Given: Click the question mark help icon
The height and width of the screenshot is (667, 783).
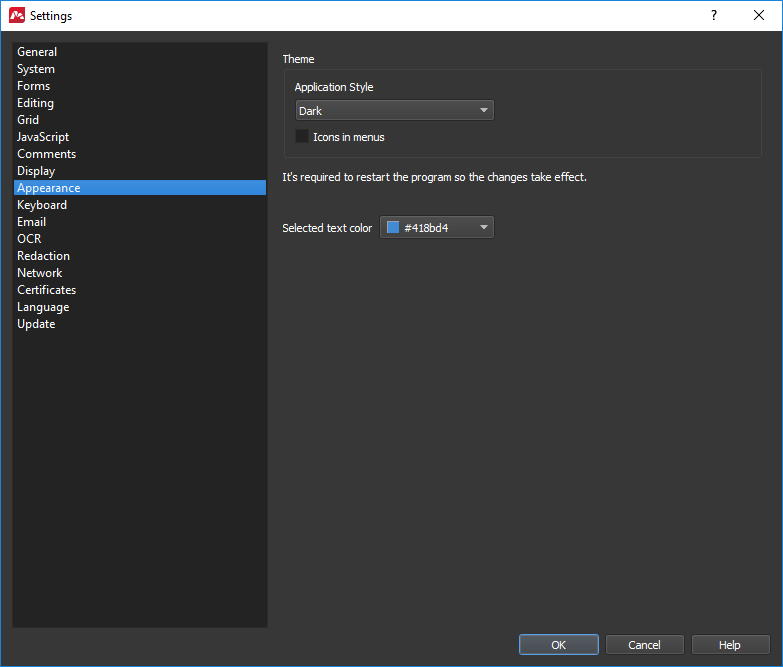Looking at the screenshot, I should pos(714,15).
